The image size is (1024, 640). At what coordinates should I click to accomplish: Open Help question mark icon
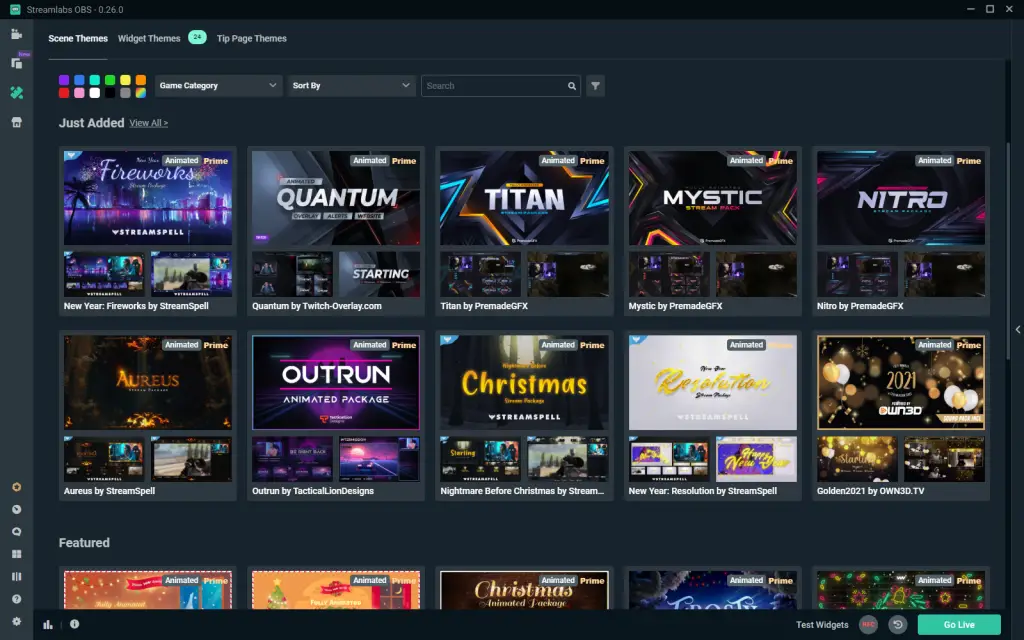click(x=17, y=599)
